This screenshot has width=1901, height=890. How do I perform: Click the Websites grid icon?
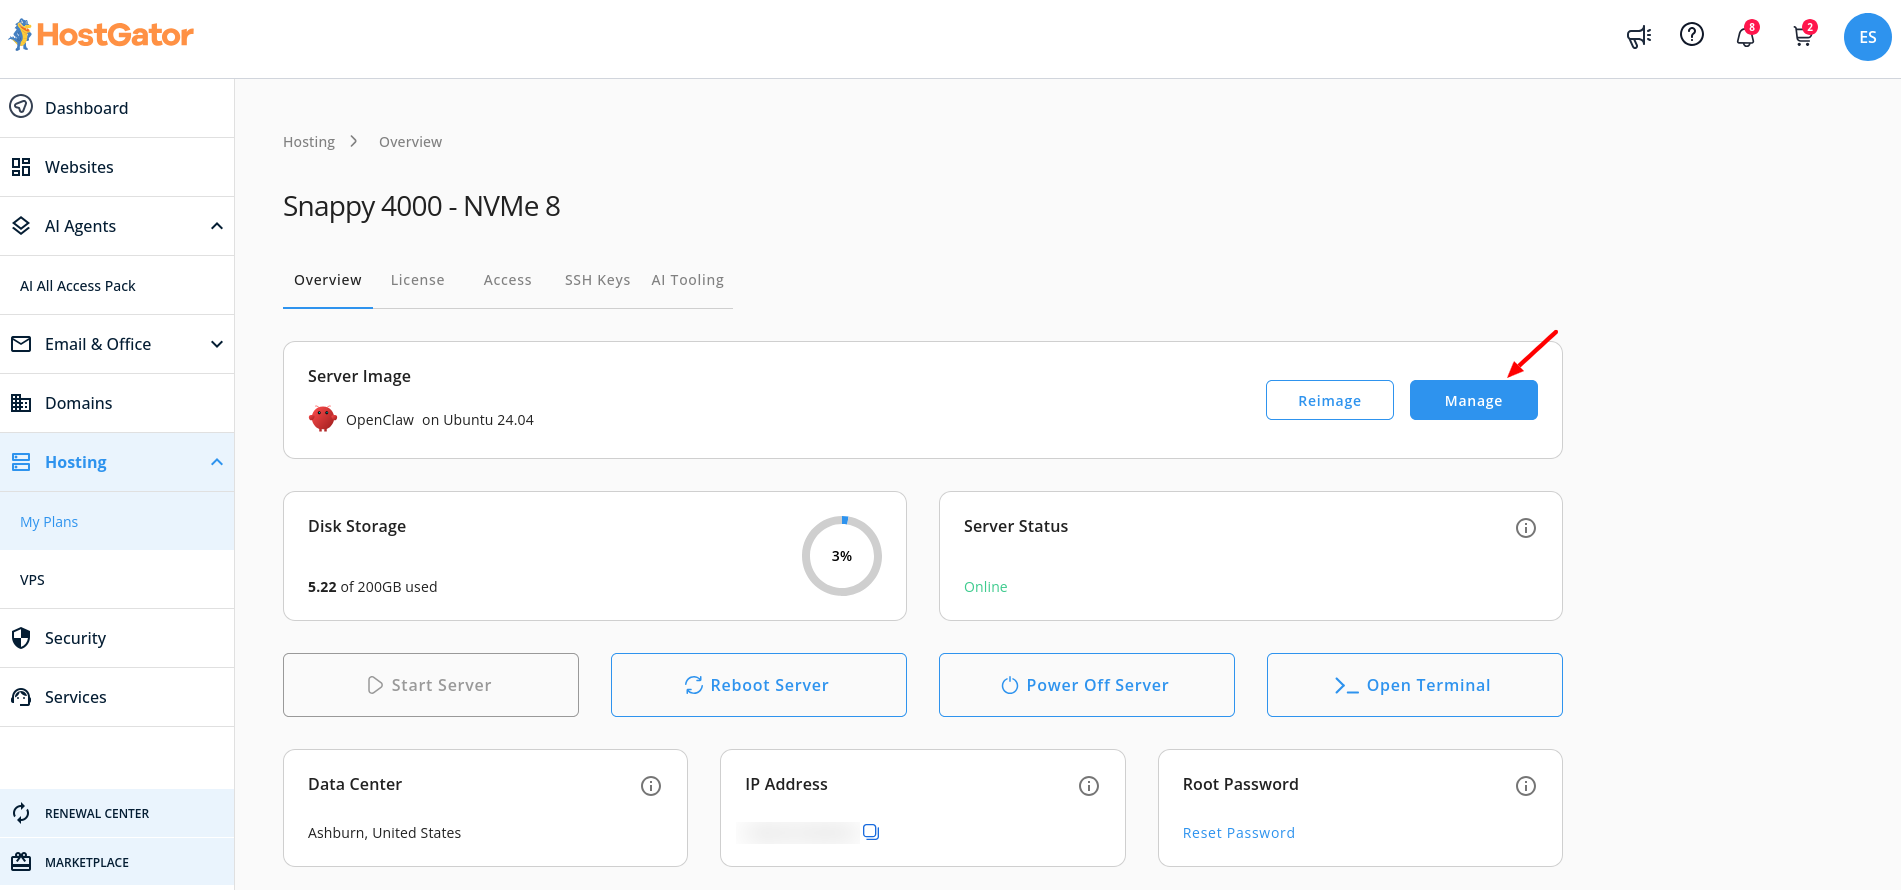click(x=21, y=167)
